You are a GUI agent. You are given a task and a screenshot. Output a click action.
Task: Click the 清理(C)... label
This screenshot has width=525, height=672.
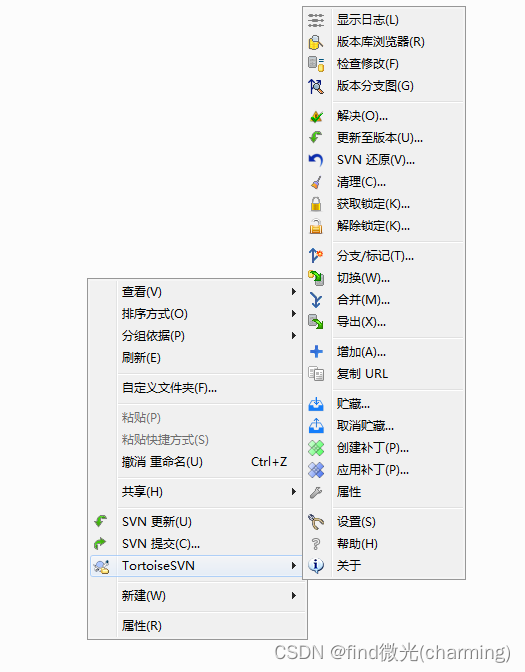(361, 183)
